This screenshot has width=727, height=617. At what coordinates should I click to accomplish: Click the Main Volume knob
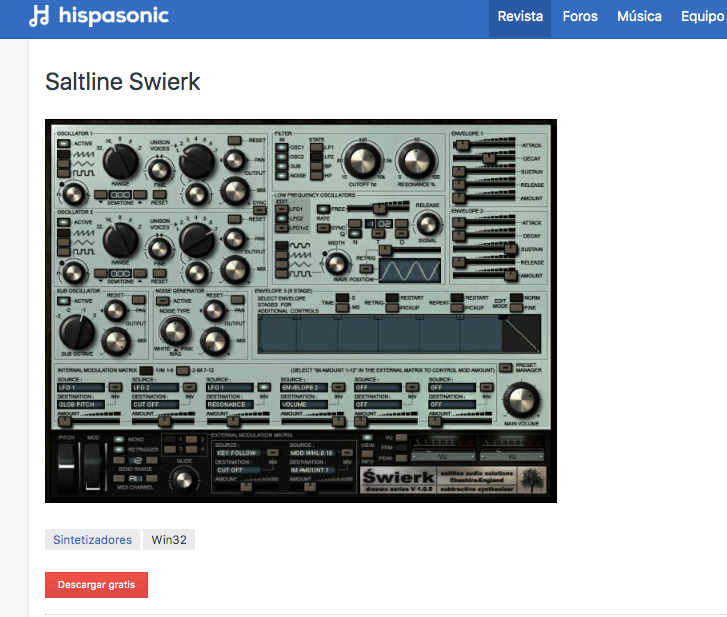[522, 400]
